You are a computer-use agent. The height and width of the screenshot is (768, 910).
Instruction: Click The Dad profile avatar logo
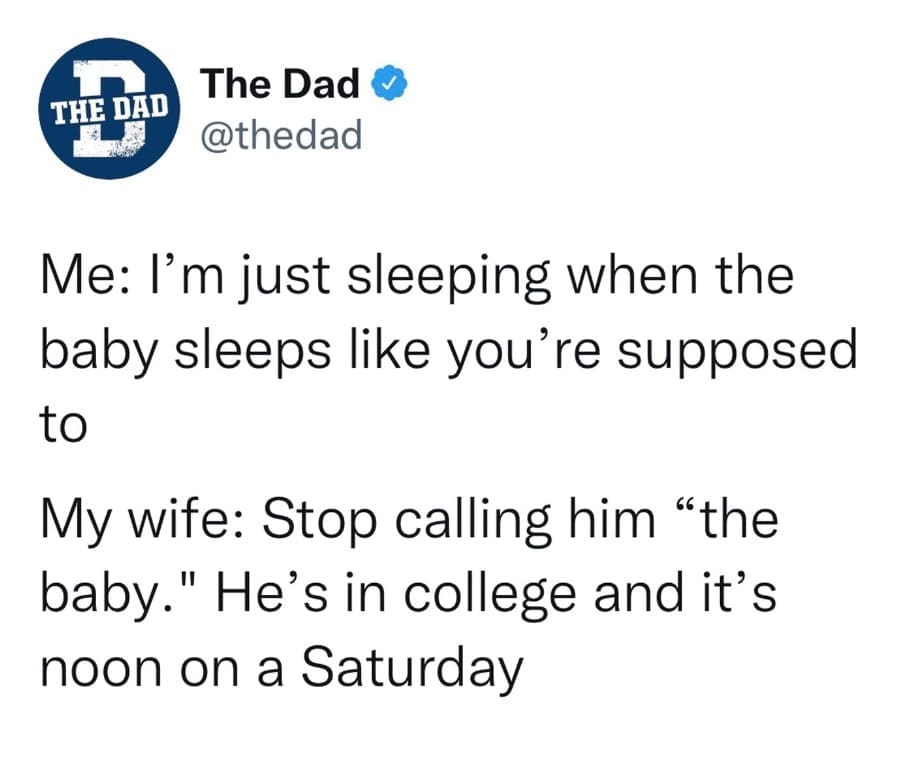[112, 109]
